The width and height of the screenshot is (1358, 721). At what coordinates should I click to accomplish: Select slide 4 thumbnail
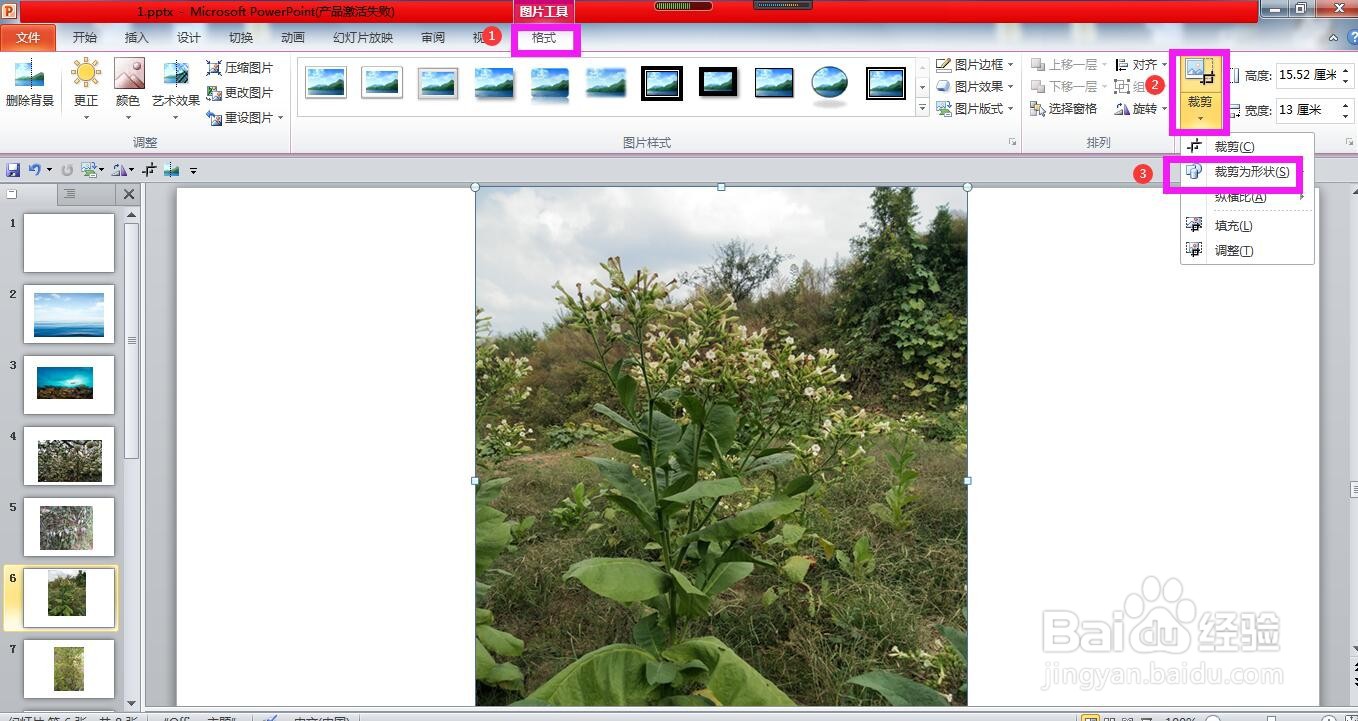coord(69,456)
